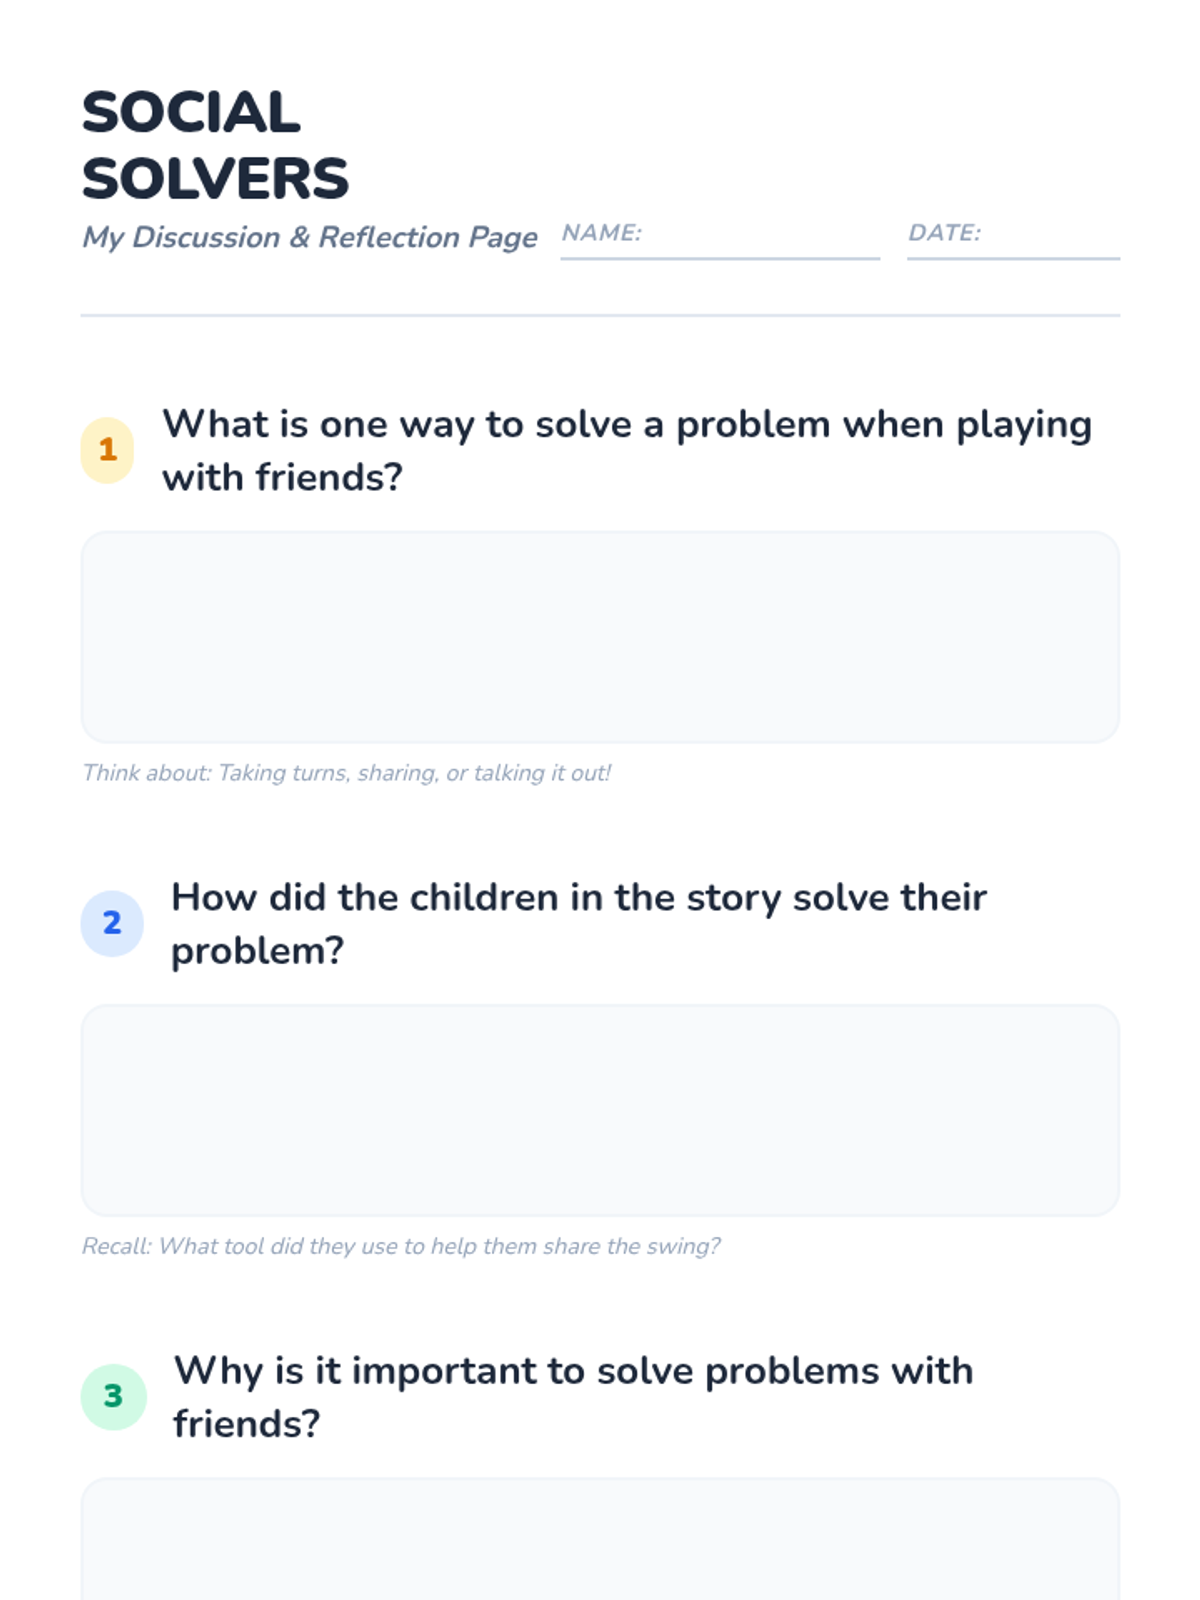This screenshot has height=1600, width=1200.
Task: Click the 'Think about: Taking turns' hint
Action: [x=346, y=773]
